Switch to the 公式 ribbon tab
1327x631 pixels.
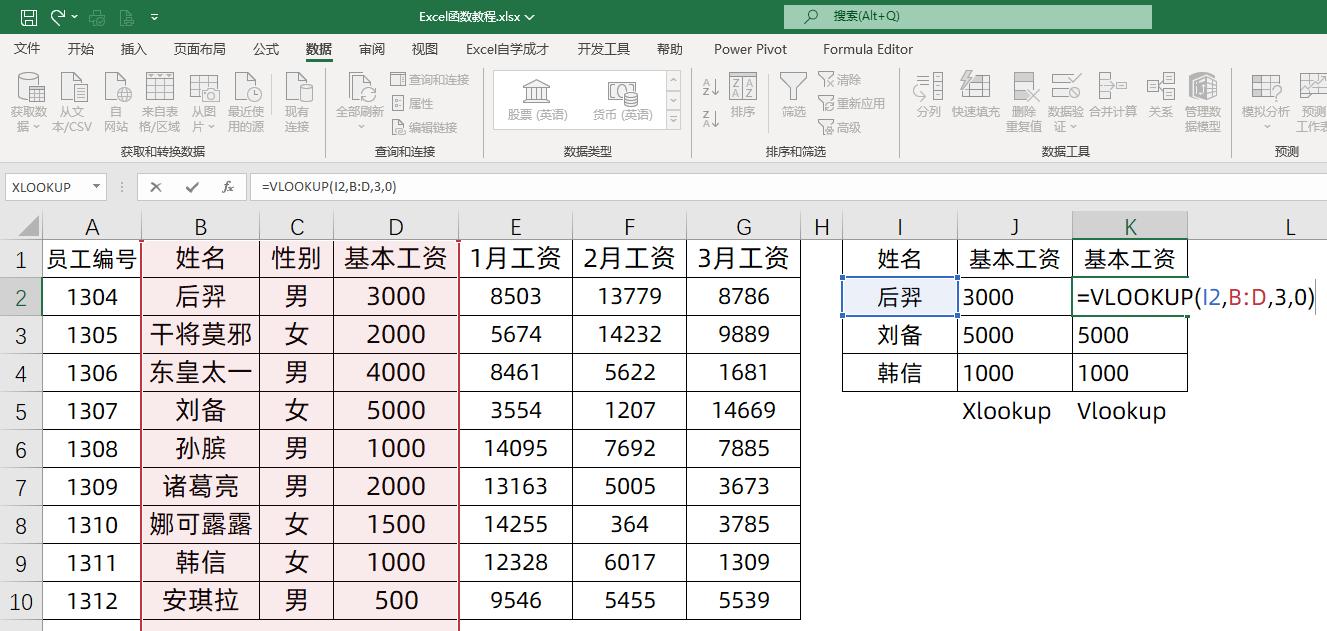265,48
